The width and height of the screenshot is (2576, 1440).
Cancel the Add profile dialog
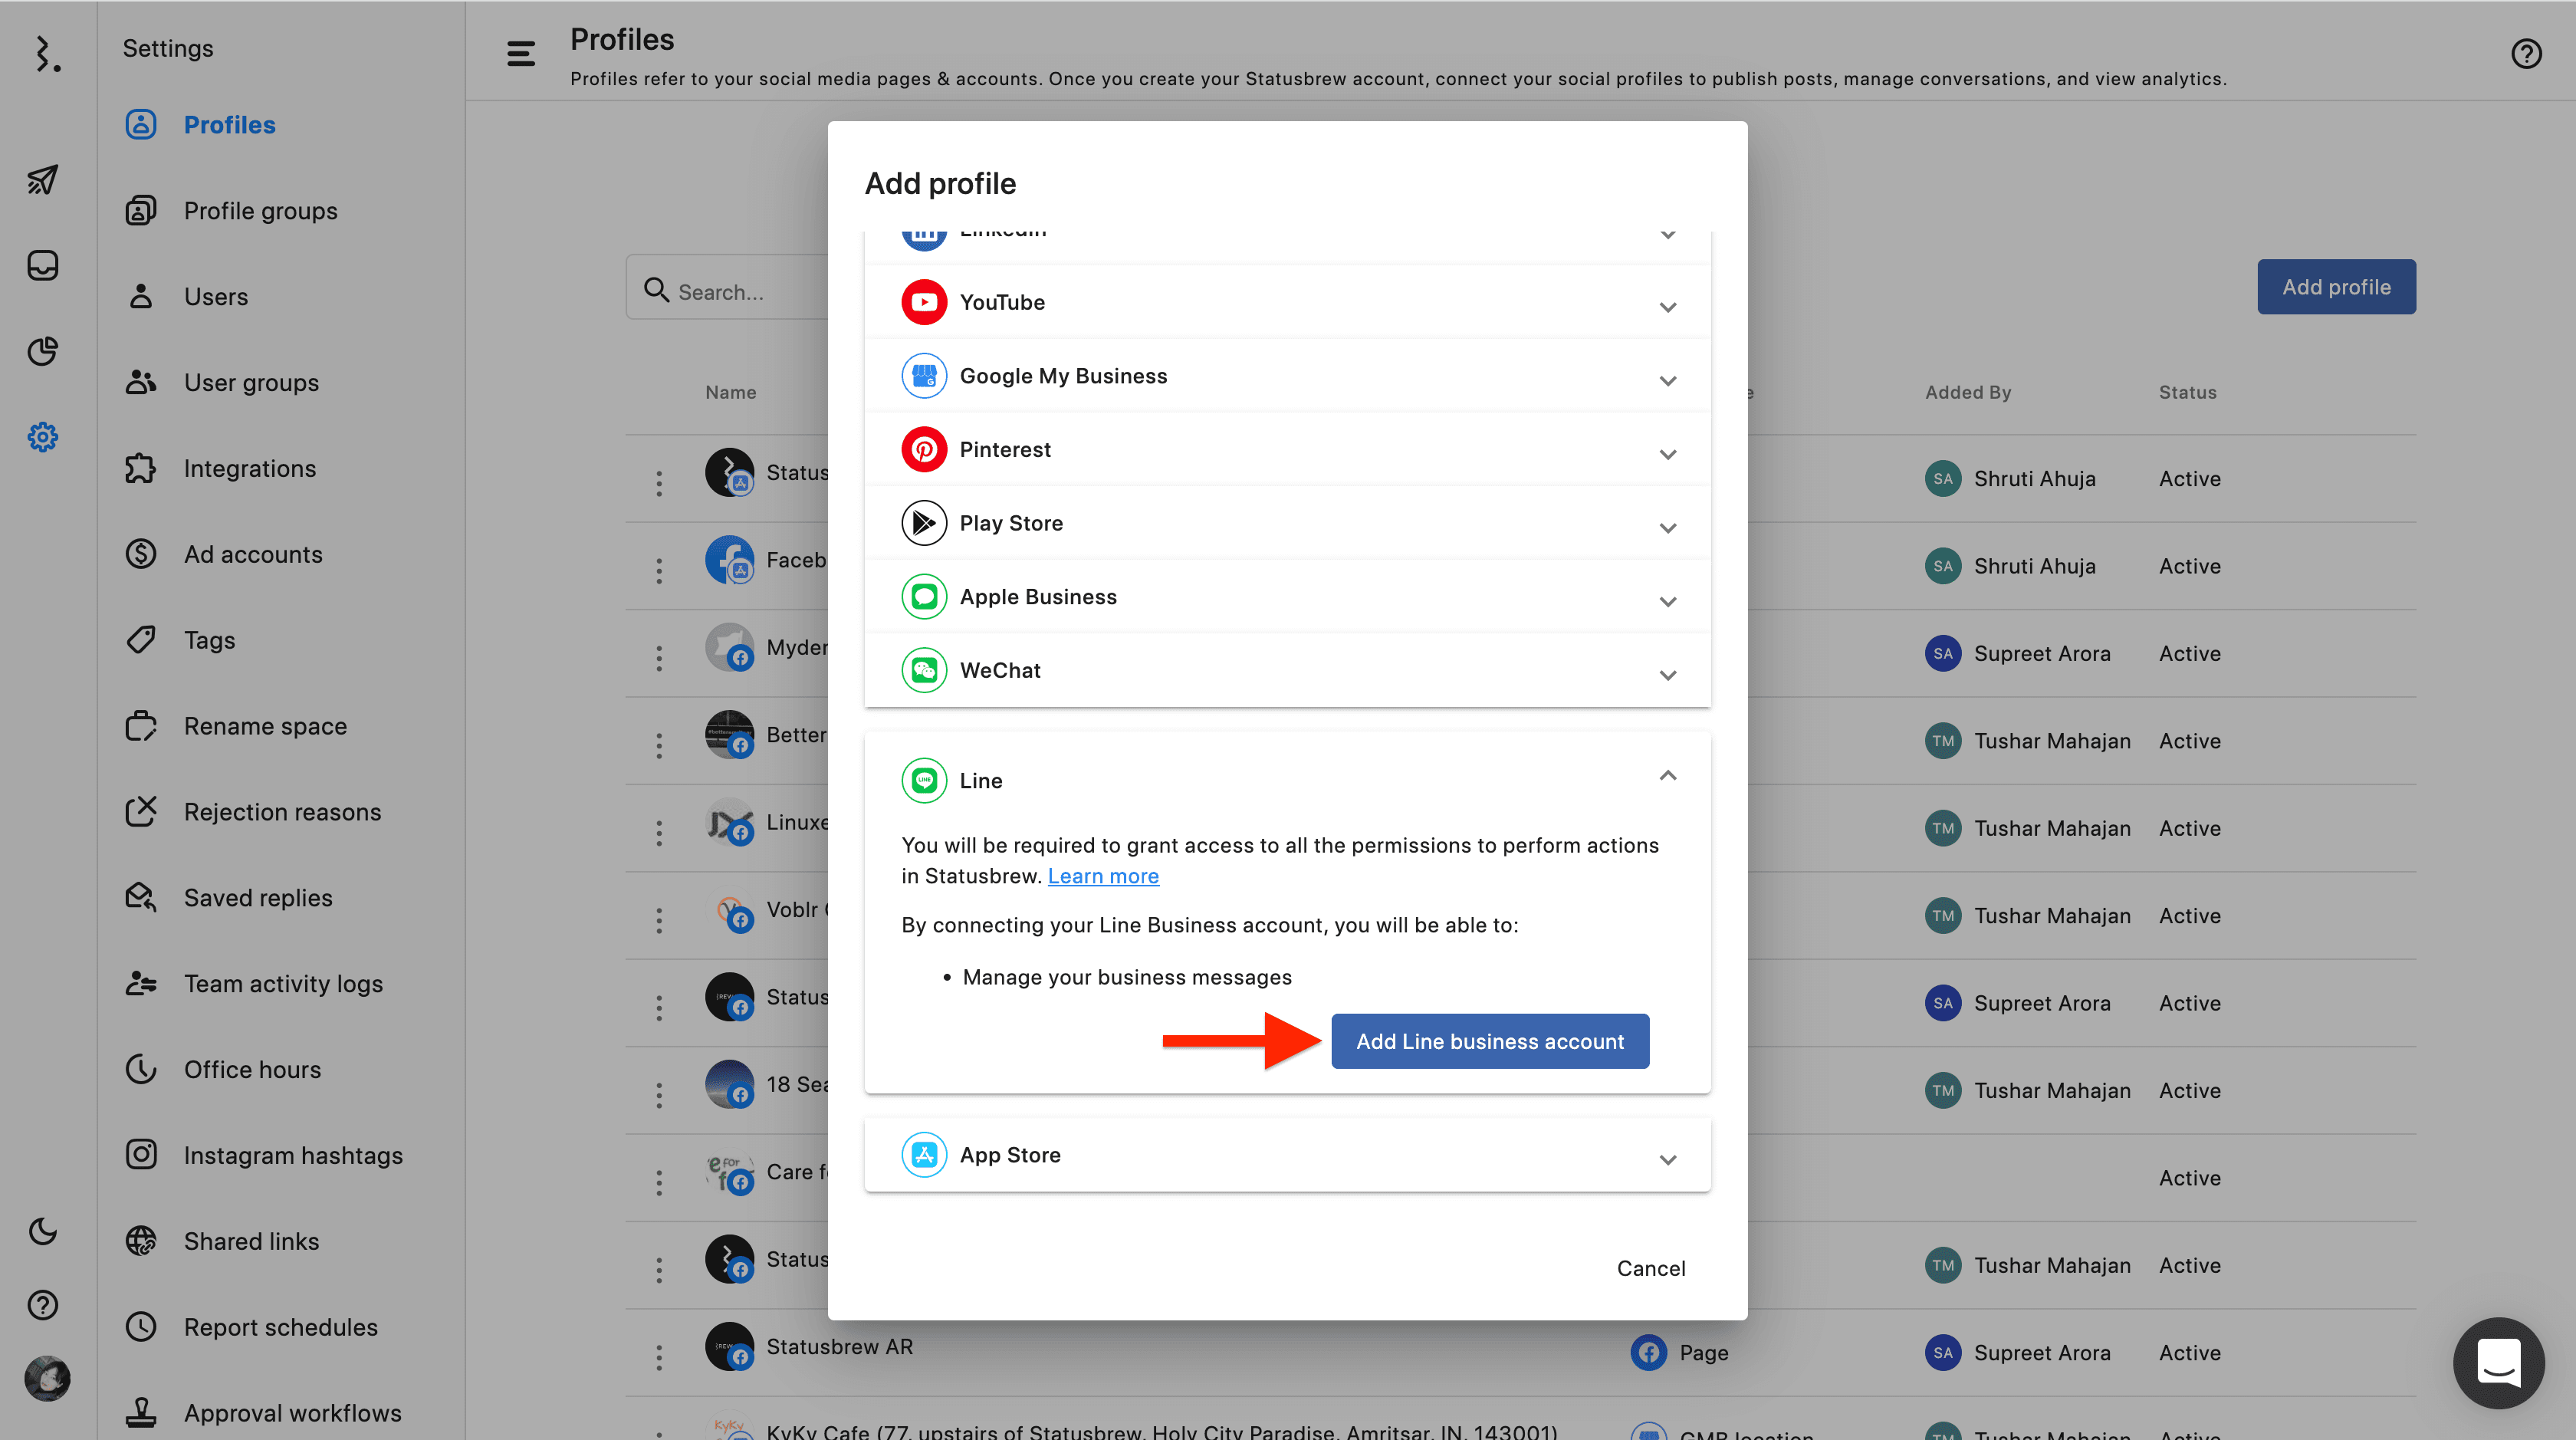1651,1268
